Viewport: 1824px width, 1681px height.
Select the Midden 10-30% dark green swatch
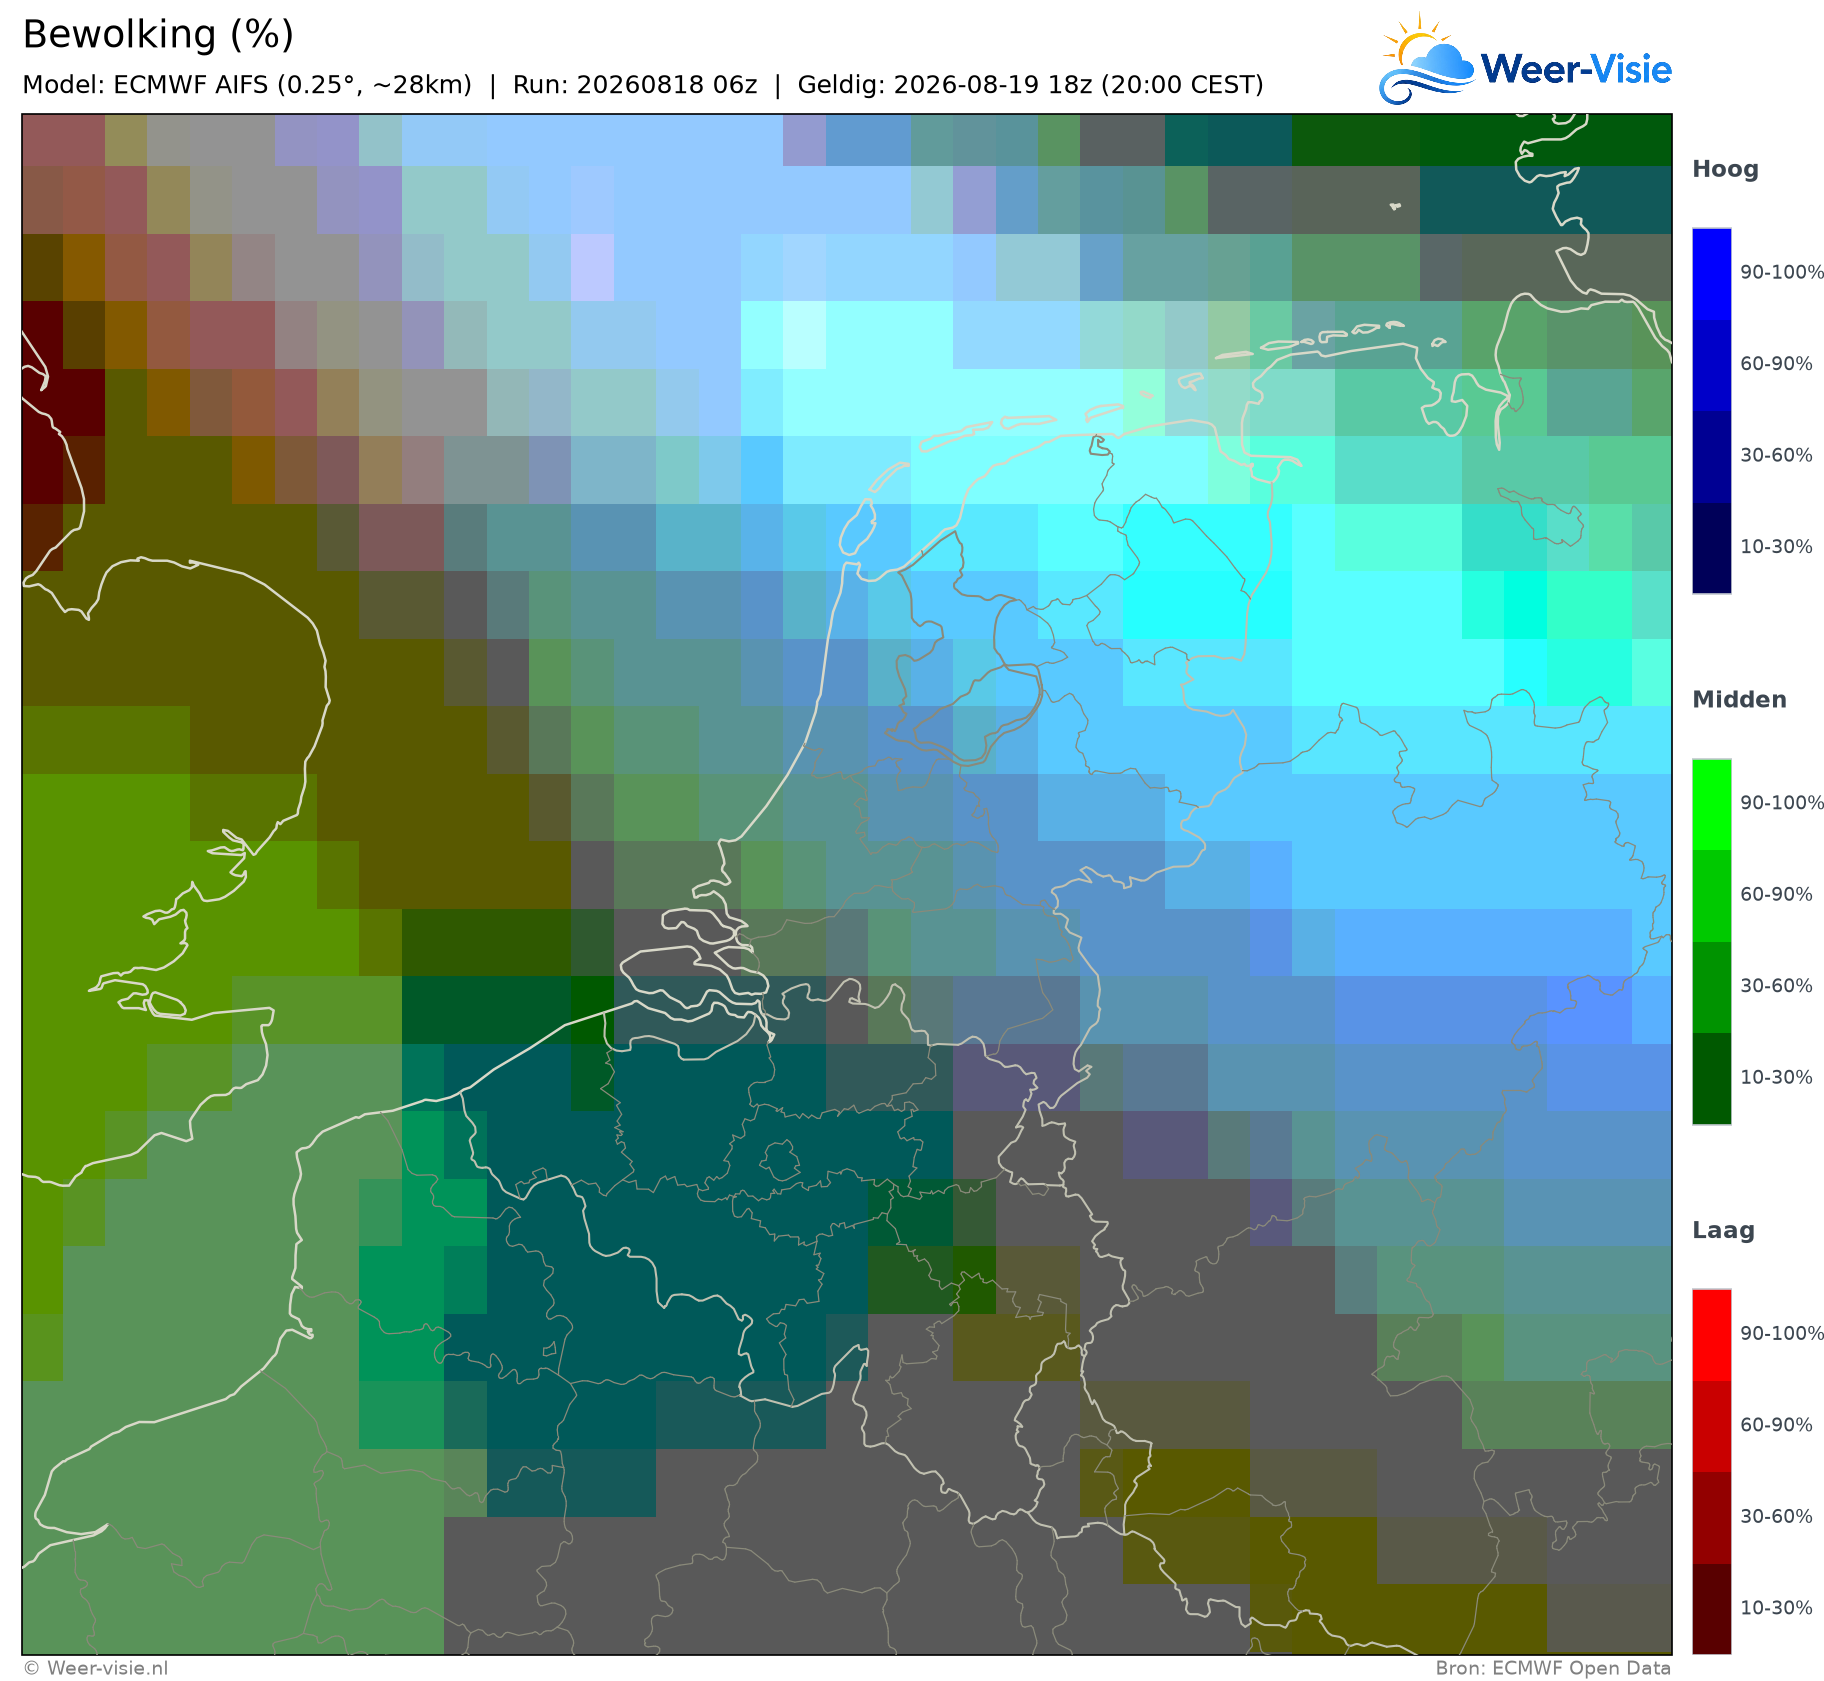click(1711, 1079)
